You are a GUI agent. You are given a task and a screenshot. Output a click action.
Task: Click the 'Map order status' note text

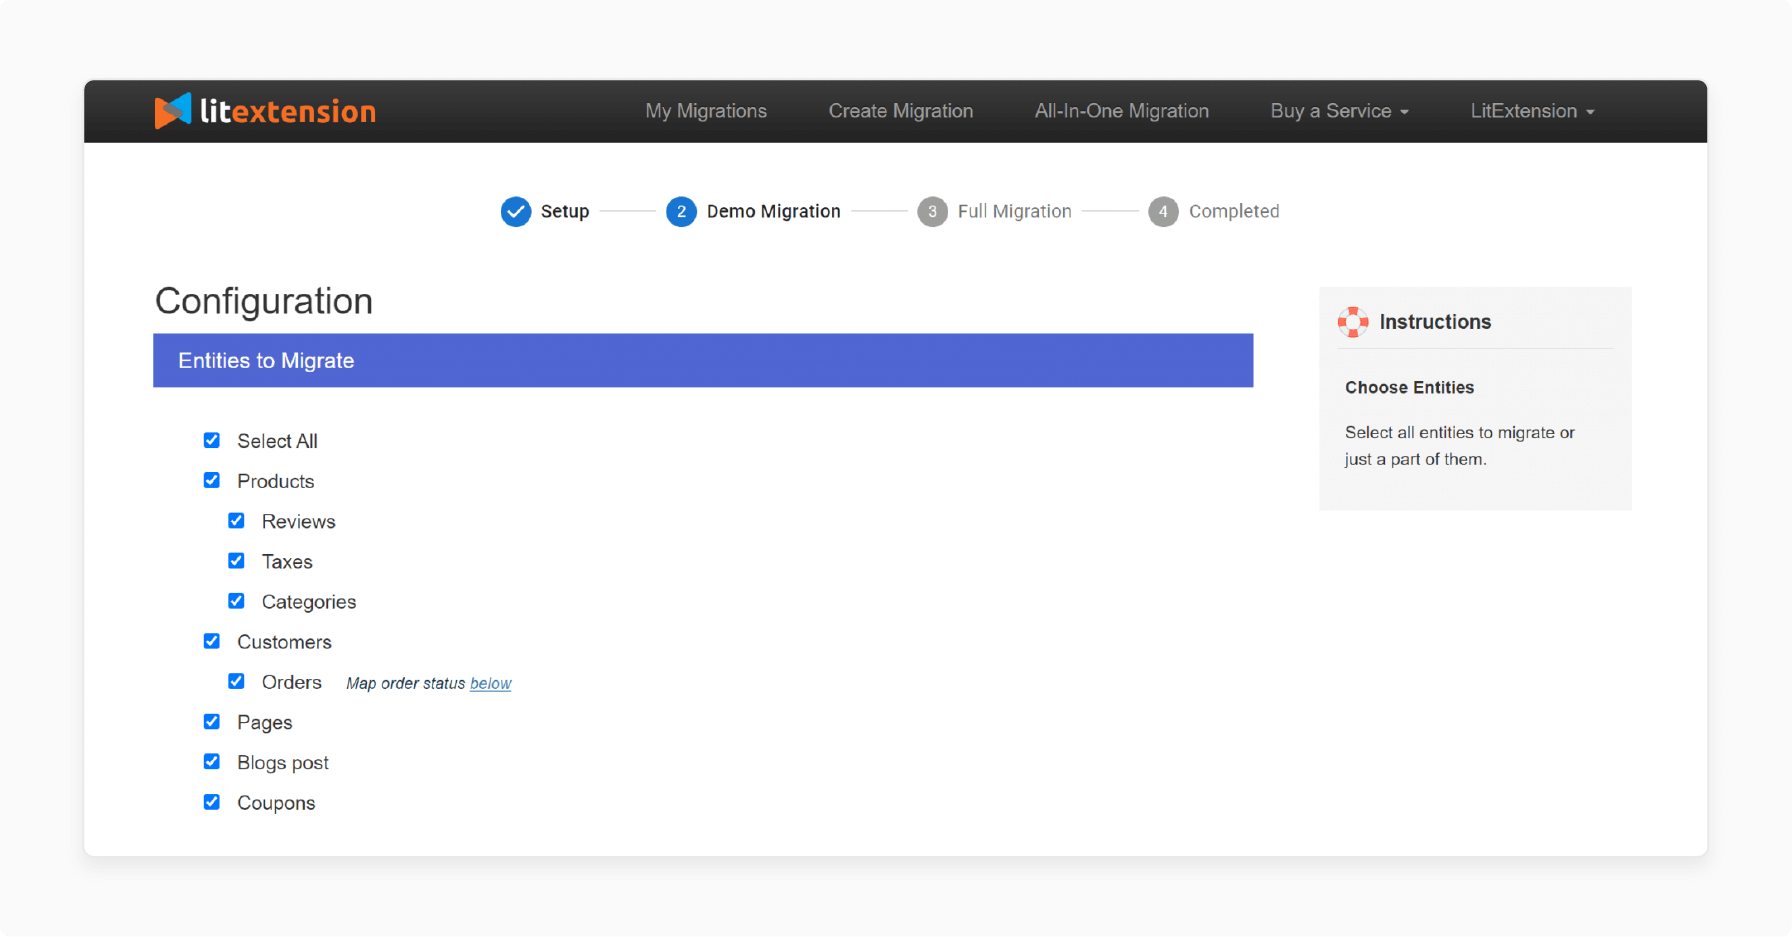tap(406, 683)
